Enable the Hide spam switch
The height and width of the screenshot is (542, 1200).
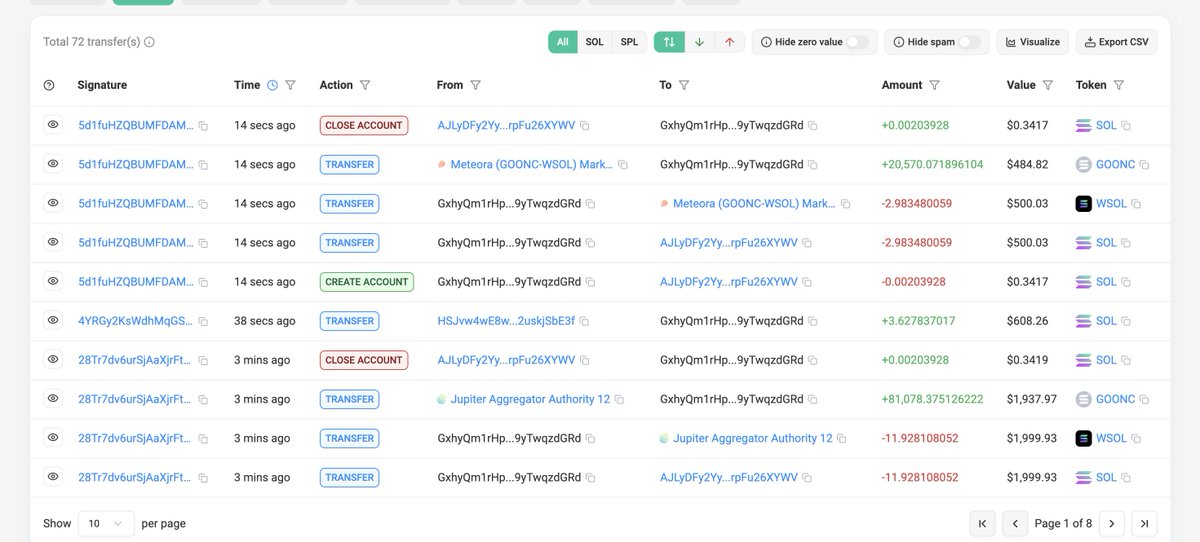coord(970,42)
